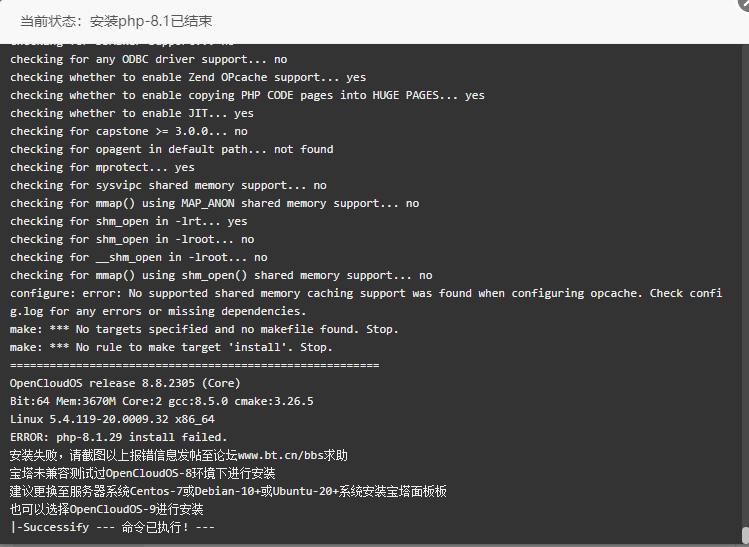Click the 'No rule to make target install' line
The height and width of the screenshot is (547, 749).
[x=171, y=347]
